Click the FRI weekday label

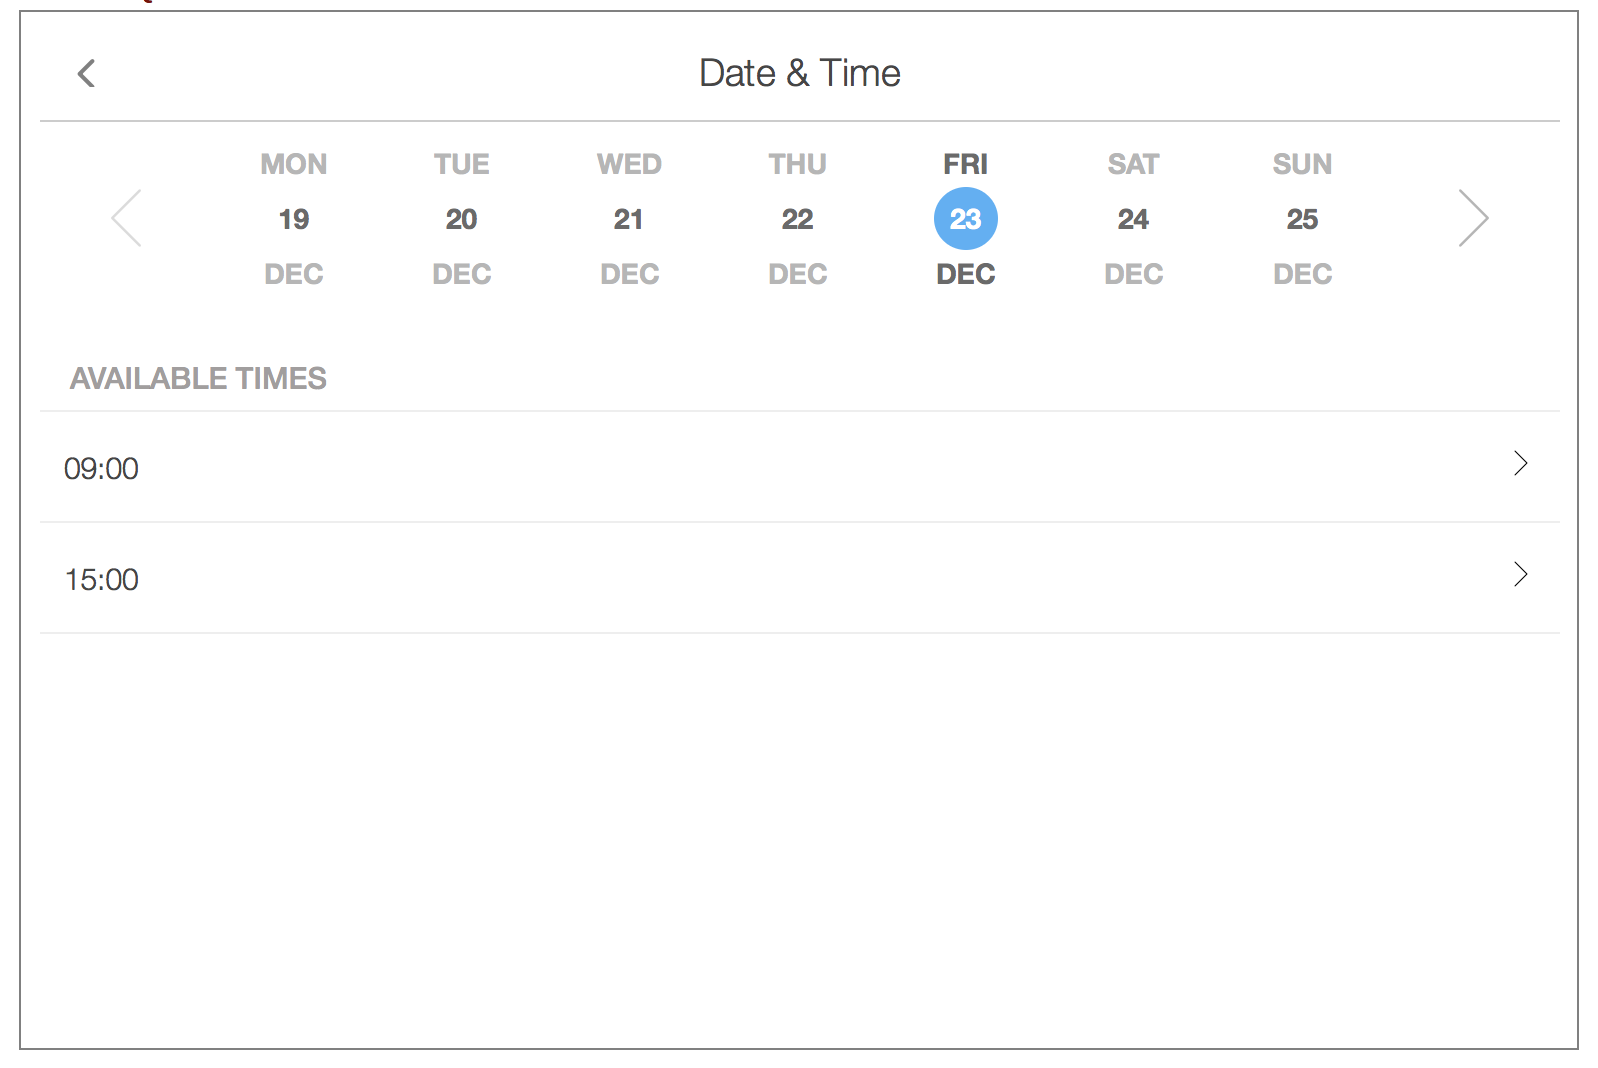click(965, 164)
